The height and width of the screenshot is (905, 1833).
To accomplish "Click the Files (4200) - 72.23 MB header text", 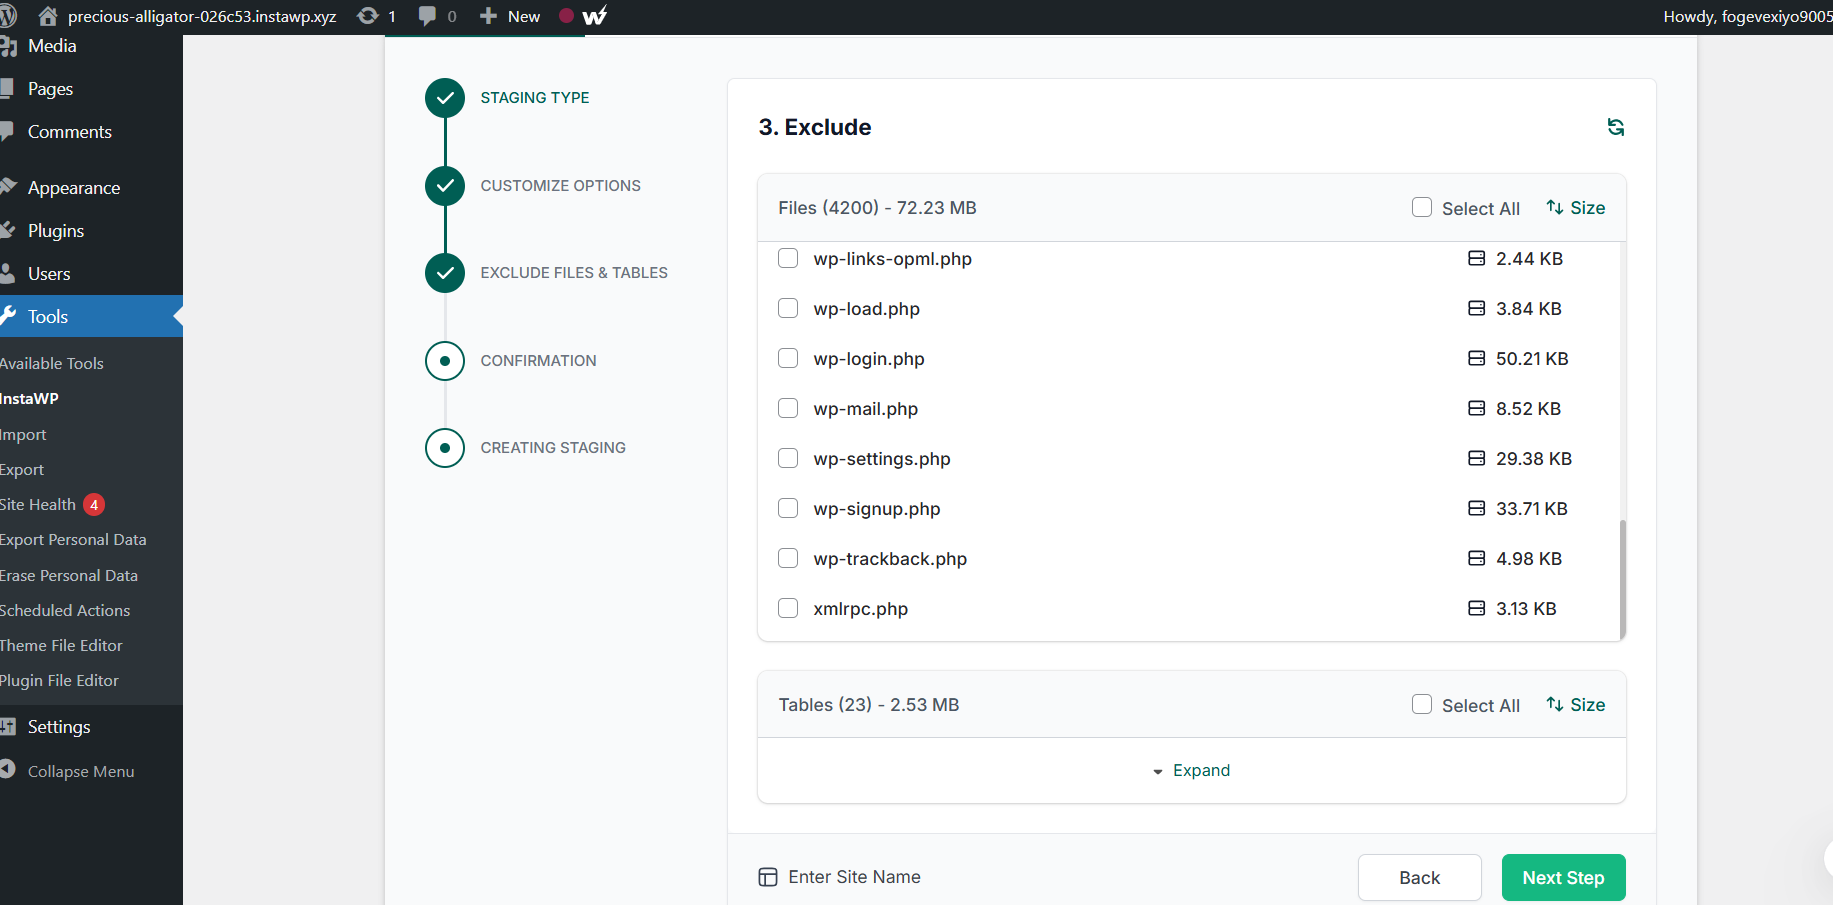I will [877, 208].
